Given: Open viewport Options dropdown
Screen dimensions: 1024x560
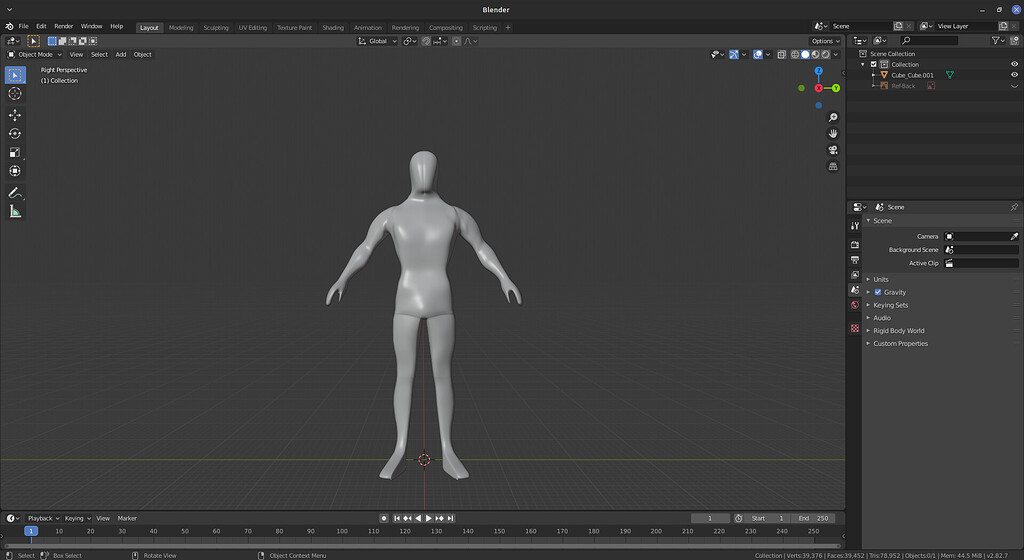Looking at the screenshot, I should [x=826, y=41].
